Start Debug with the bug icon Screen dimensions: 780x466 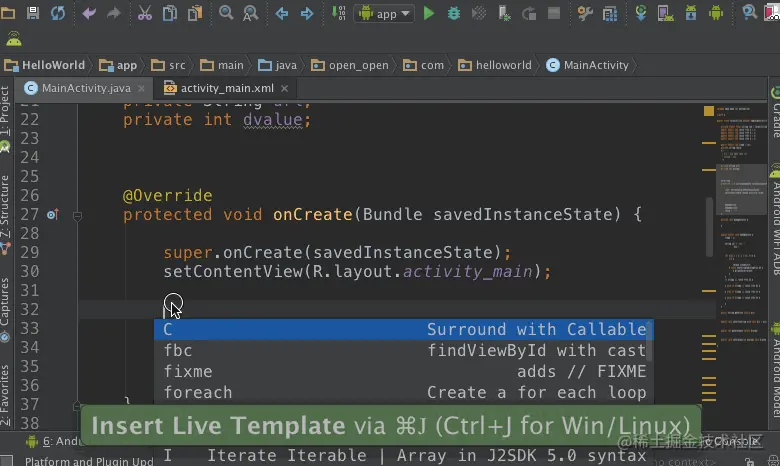pos(454,13)
